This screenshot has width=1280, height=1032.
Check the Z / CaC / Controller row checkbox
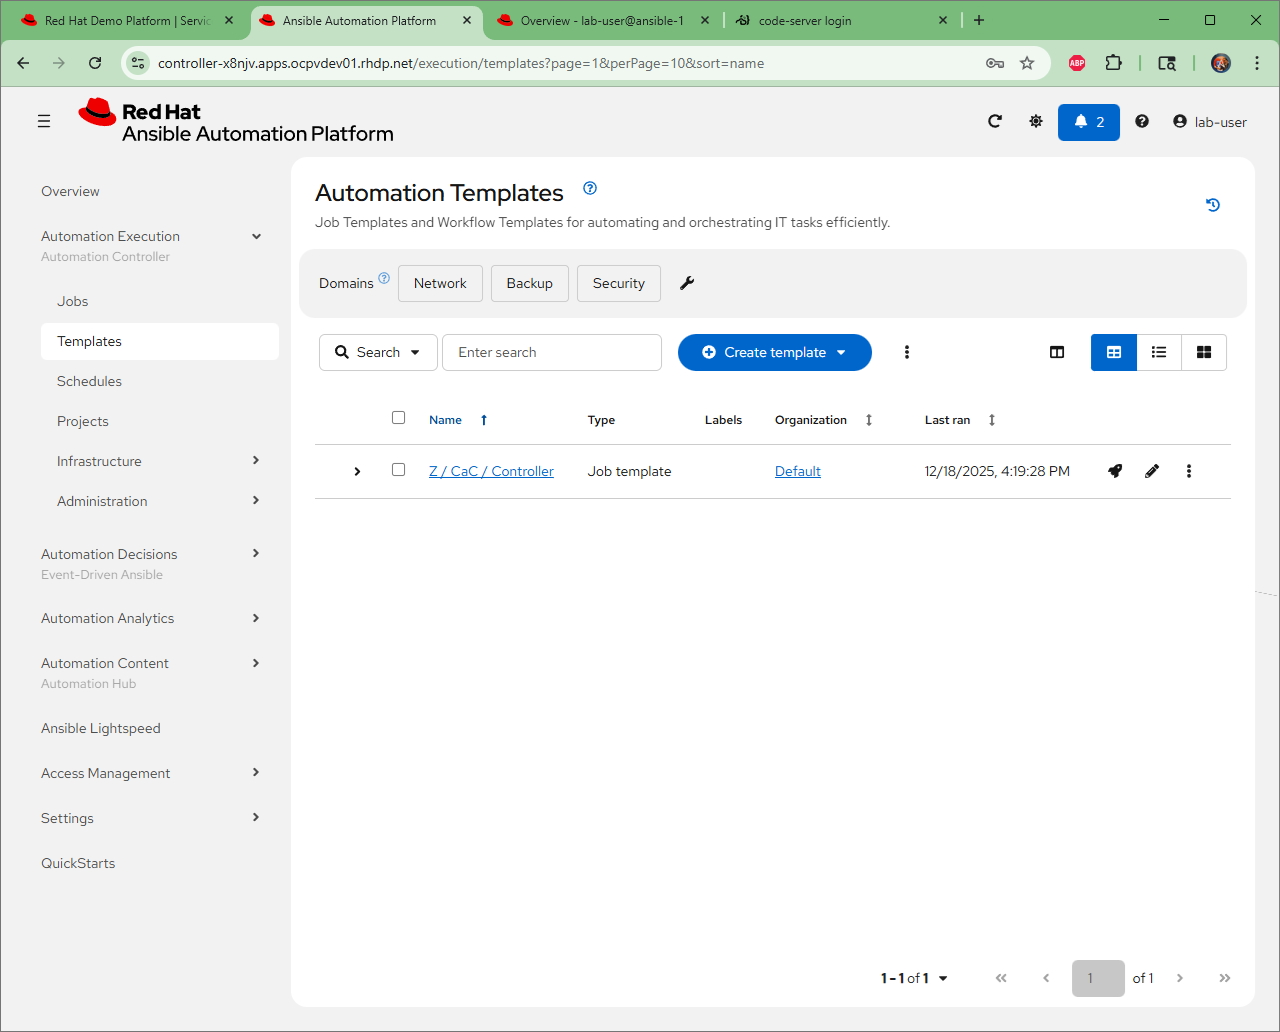pos(399,469)
